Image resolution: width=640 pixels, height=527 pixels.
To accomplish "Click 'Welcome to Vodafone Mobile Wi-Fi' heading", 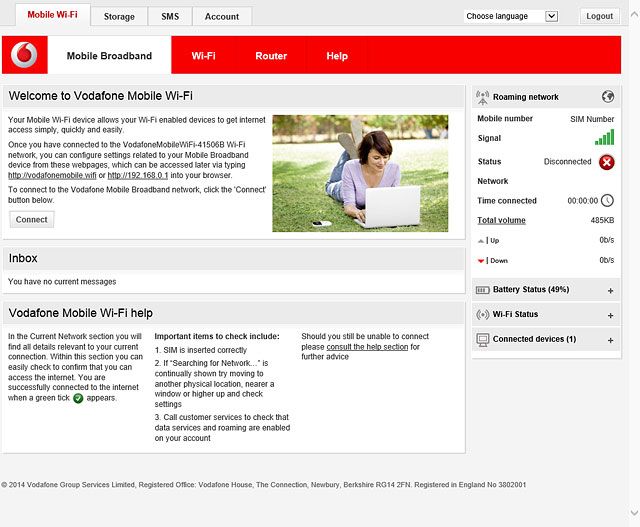I will [x=100, y=96].
